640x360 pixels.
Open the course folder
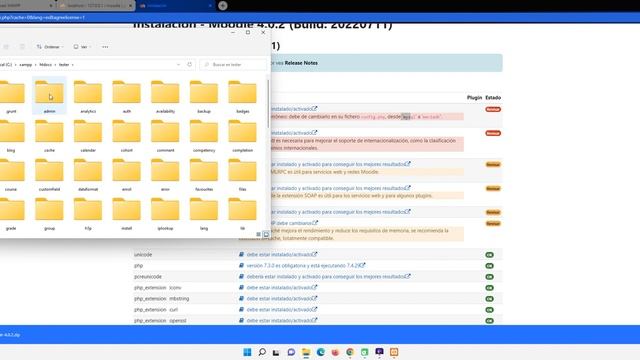pyautogui.click(x=11, y=174)
